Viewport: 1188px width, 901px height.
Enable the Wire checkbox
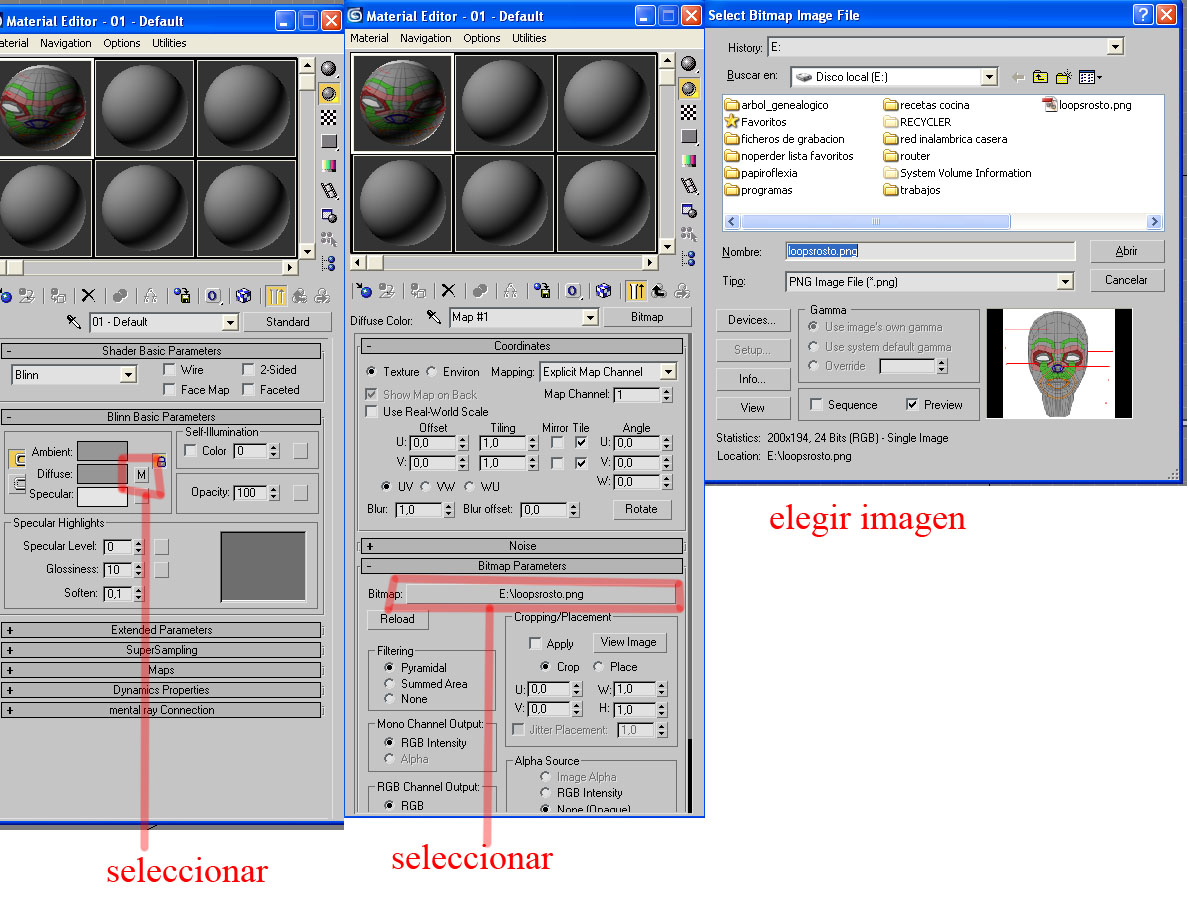pyautogui.click(x=170, y=370)
